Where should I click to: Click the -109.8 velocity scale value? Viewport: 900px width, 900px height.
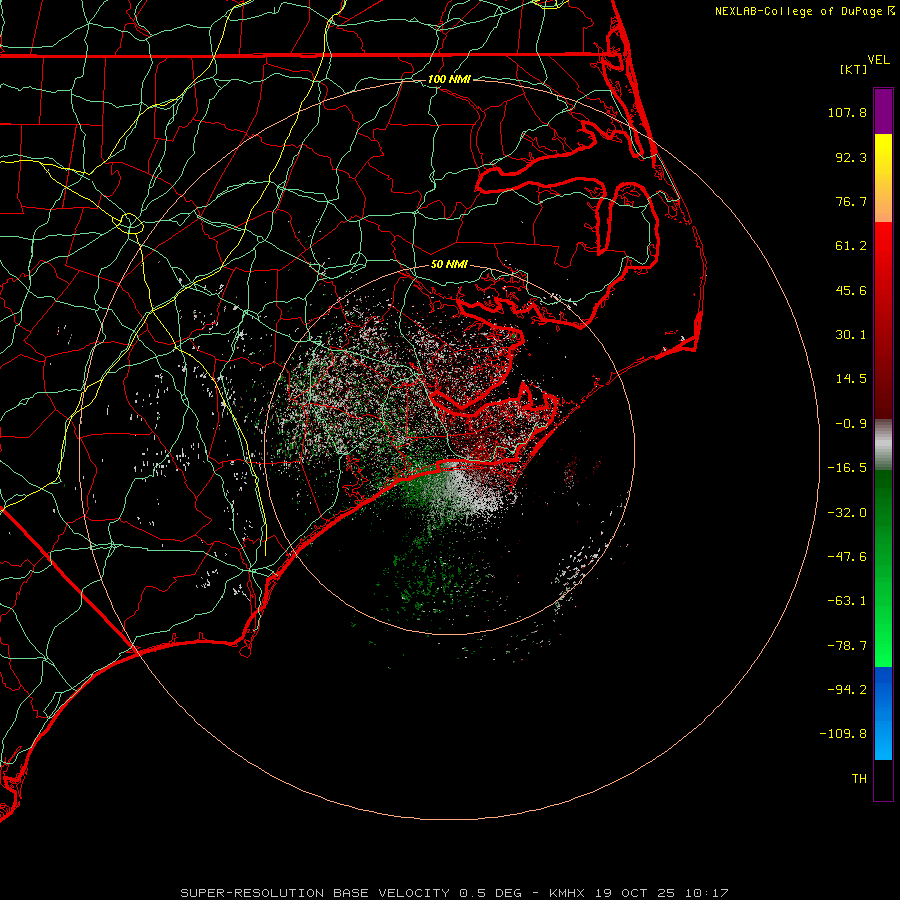coord(844,734)
